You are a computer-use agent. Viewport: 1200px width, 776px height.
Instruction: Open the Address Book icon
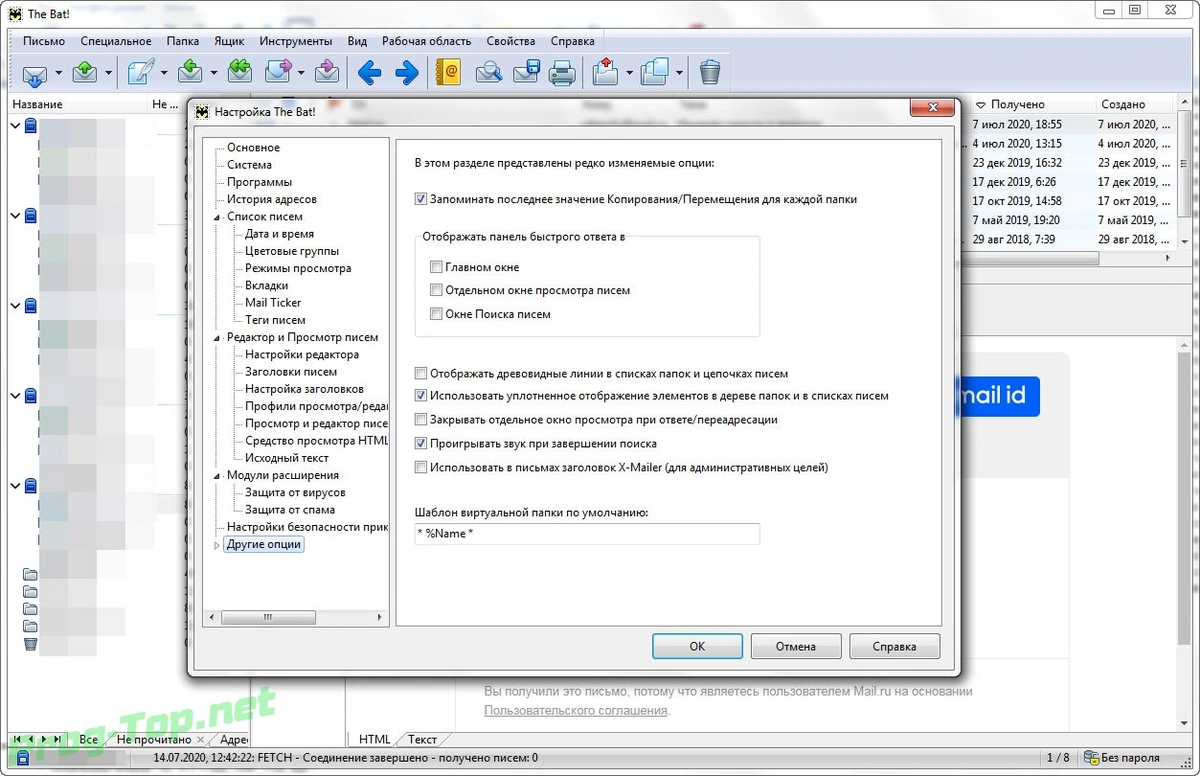[449, 73]
